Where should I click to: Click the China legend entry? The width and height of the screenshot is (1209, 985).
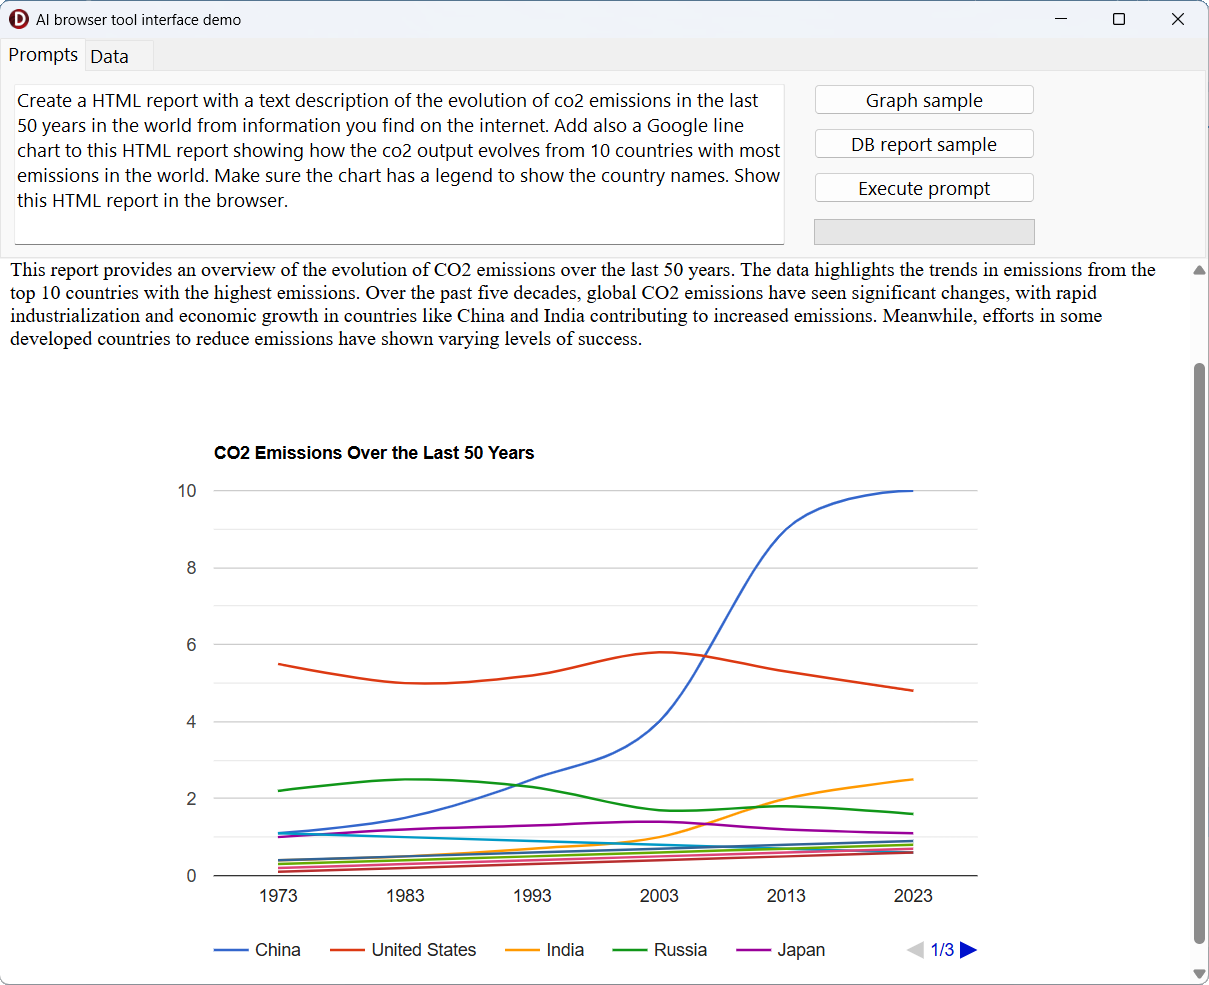pyautogui.click(x=277, y=950)
